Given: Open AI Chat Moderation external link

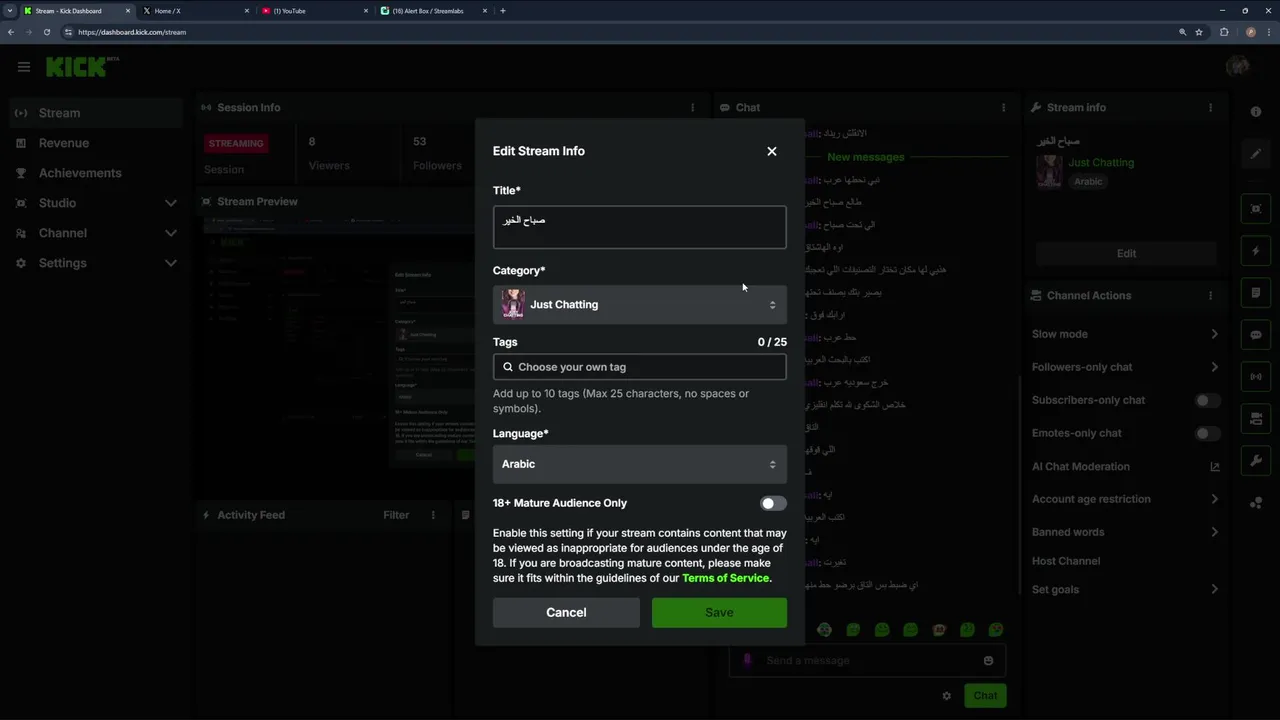Looking at the screenshot, I should pos(1215,467).
